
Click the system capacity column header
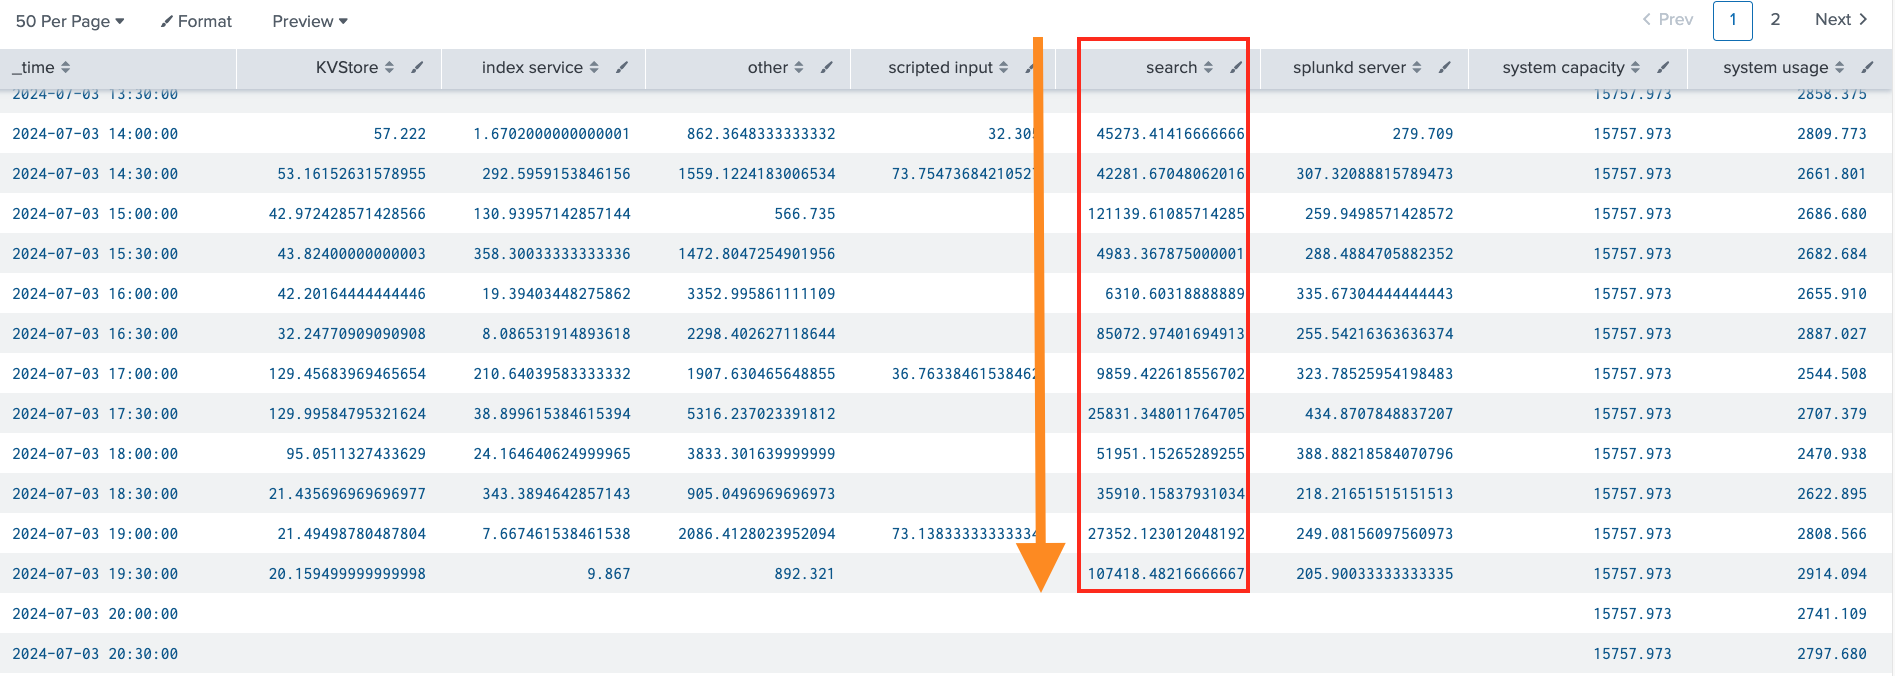point(1563,67)
